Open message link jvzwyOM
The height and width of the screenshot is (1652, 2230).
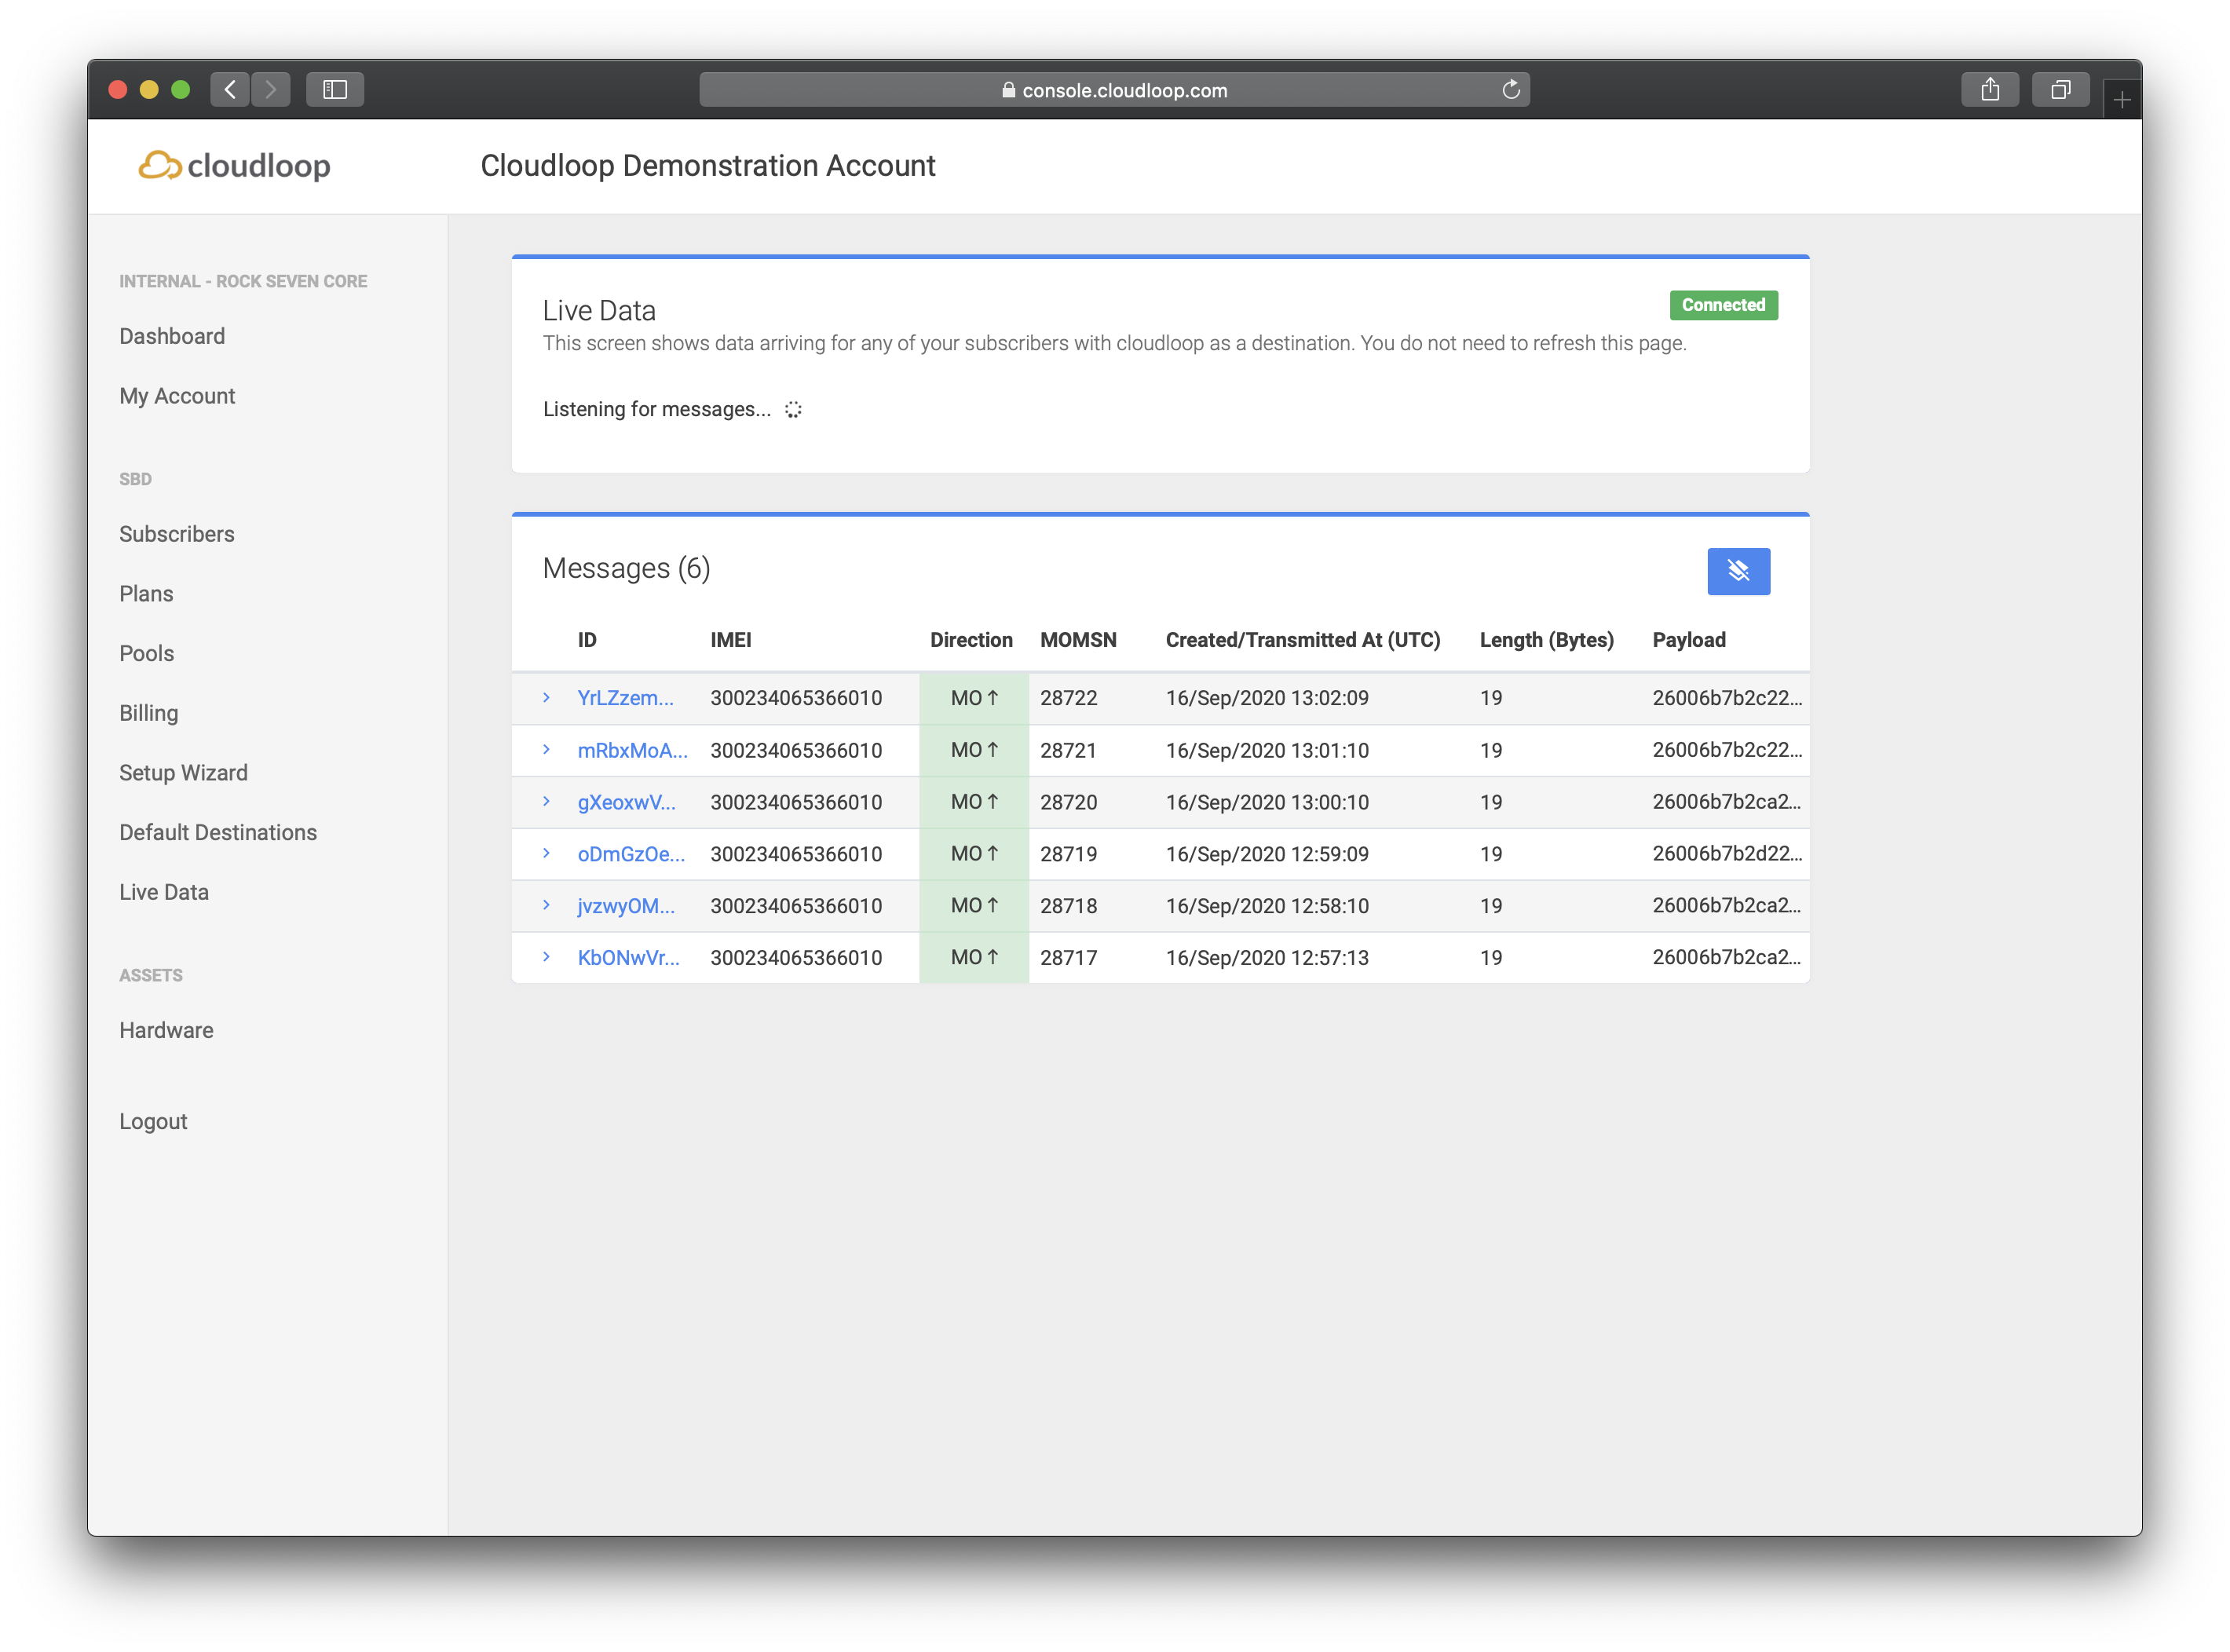(626, 906)
